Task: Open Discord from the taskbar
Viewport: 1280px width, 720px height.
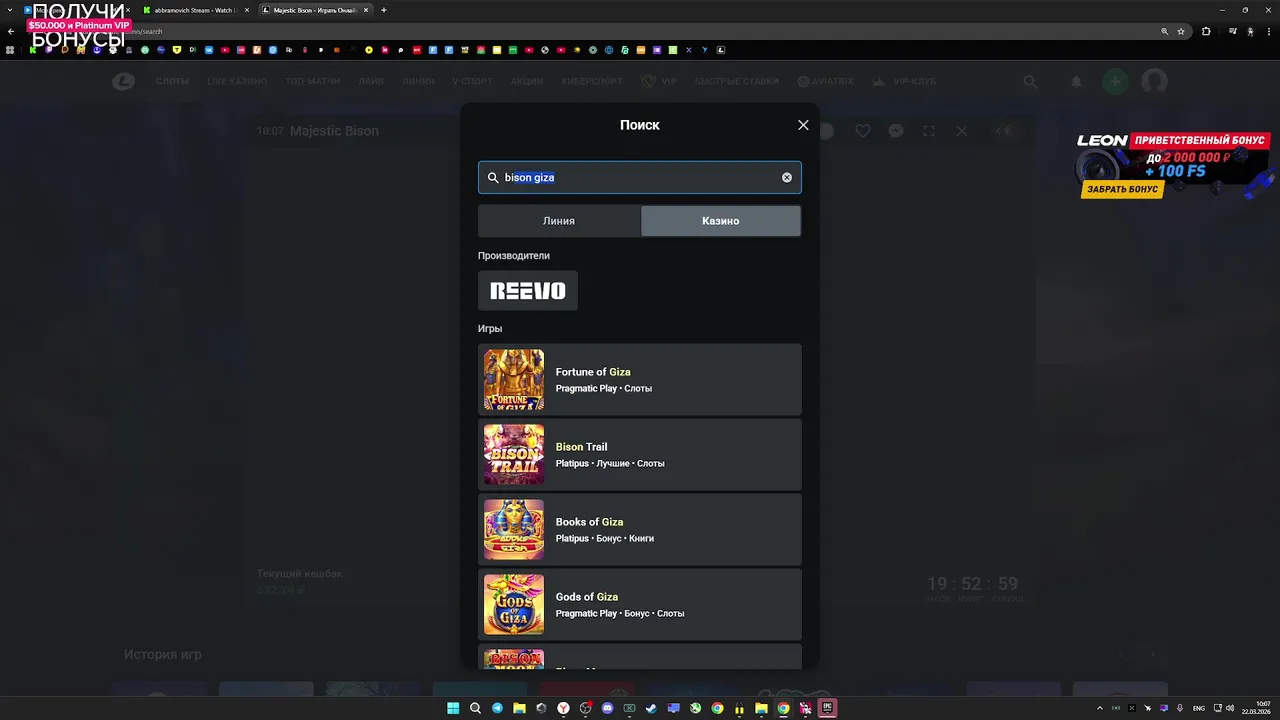Action: 607,708
